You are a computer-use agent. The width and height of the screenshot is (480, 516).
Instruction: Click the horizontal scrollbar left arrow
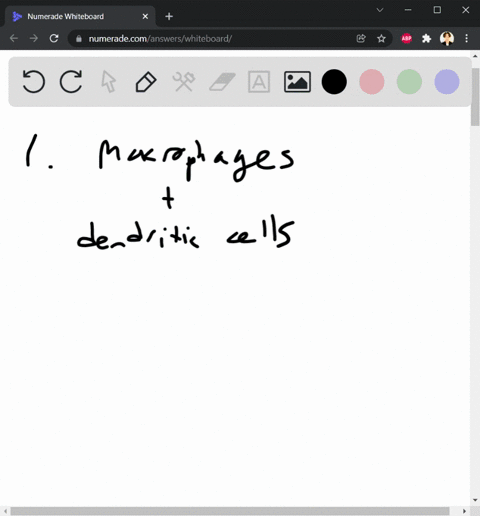[x=5, y=511]
